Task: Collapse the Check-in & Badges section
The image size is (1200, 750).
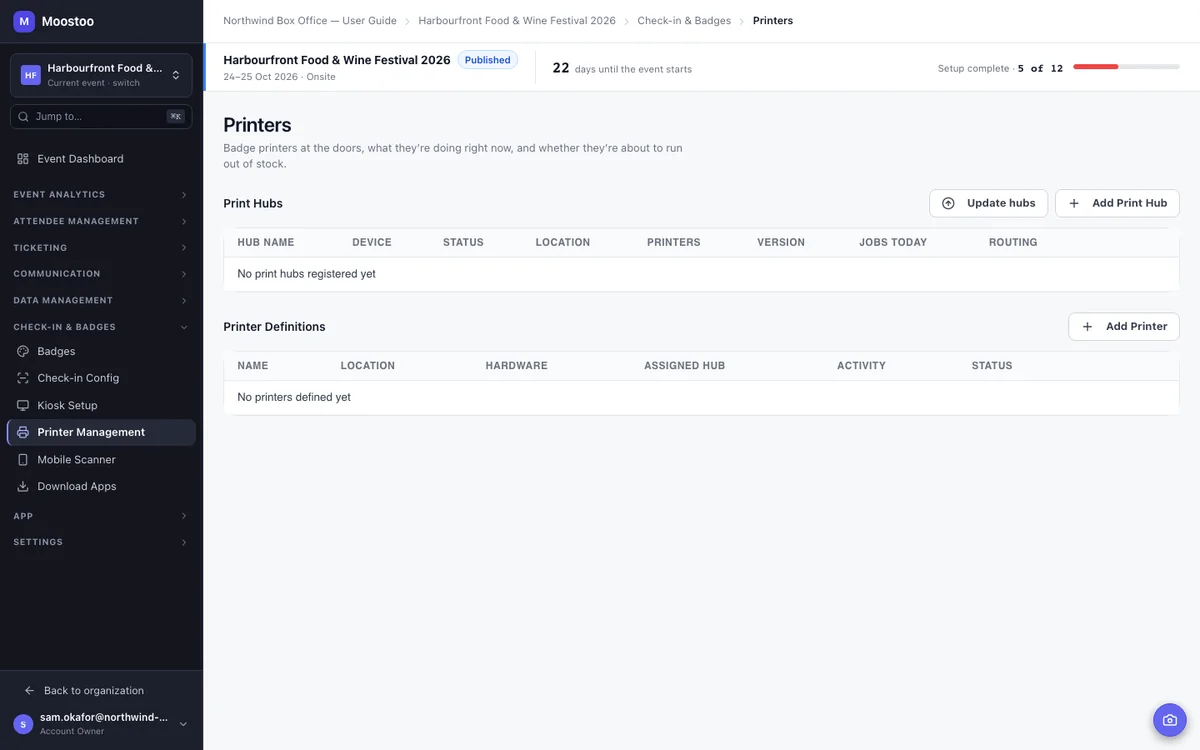Action: pyautogui.click(x=101, y=327)
